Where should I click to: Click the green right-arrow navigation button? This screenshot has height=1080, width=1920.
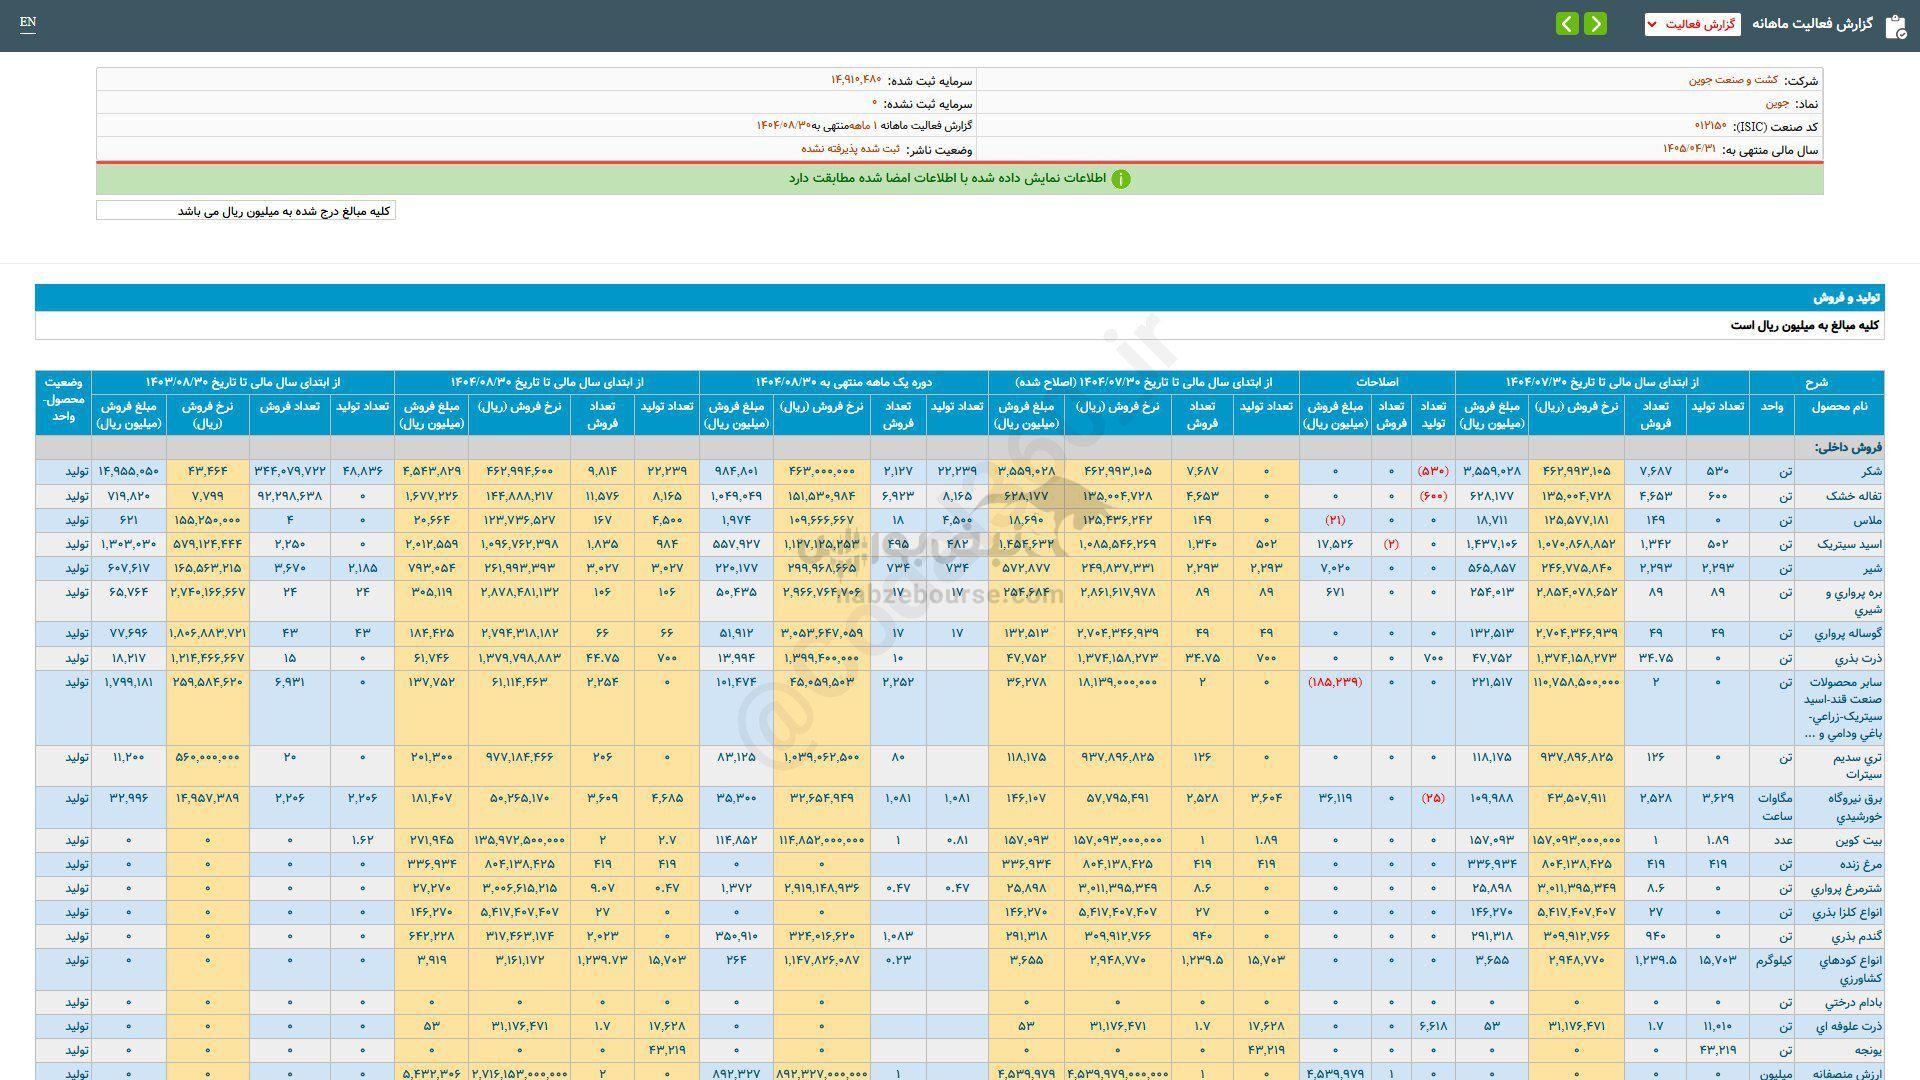click(x=1596, y=24)
